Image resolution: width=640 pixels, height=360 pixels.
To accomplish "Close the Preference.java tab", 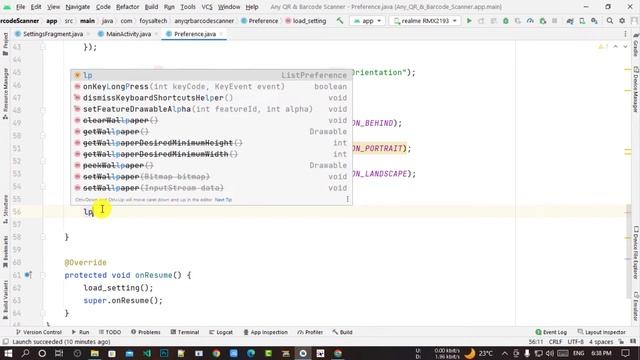I will [221, 34].
